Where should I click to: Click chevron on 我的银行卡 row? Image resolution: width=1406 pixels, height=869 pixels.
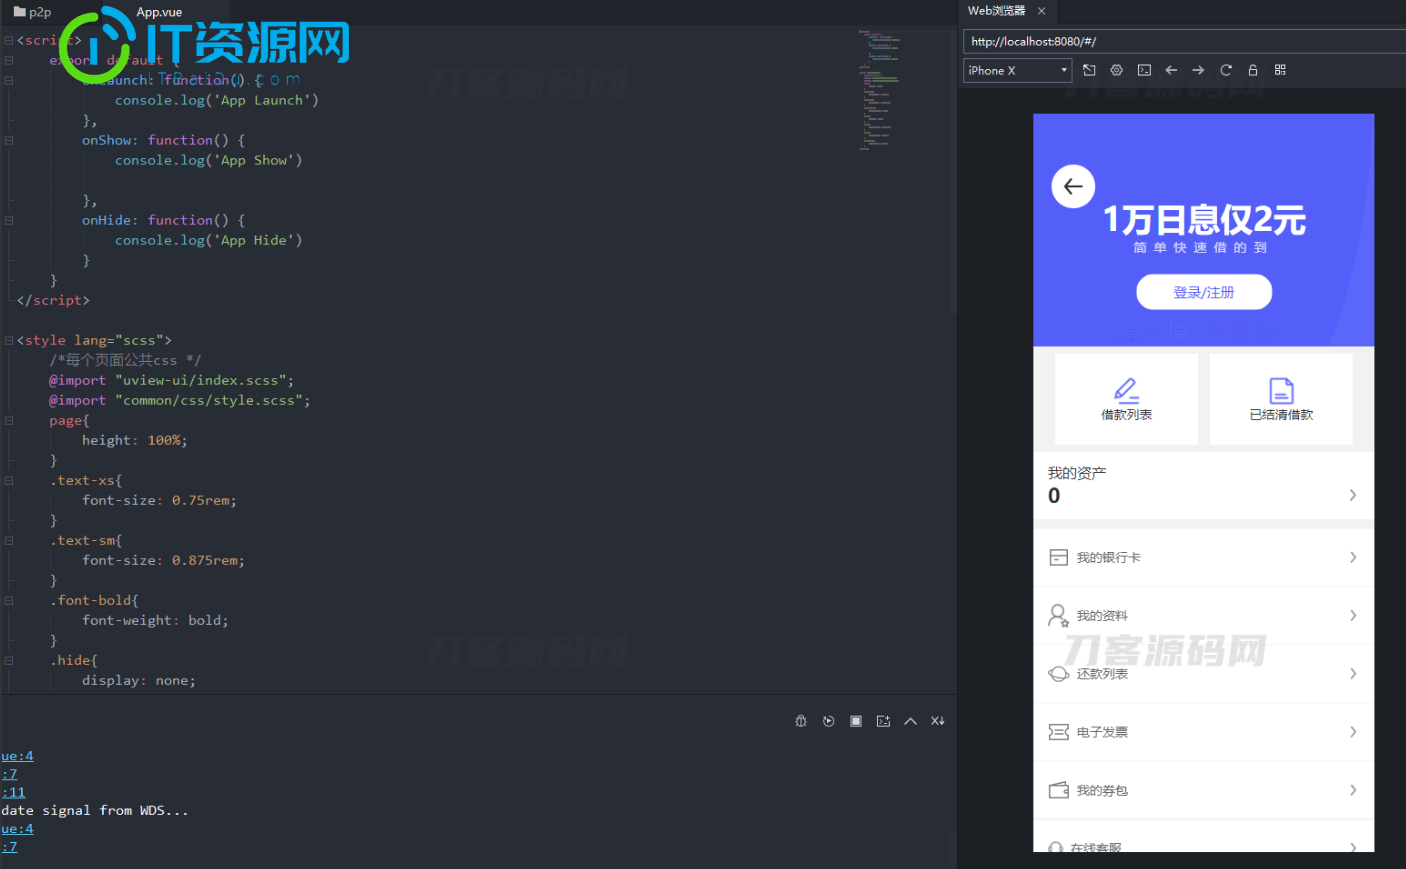(1352, 557)
